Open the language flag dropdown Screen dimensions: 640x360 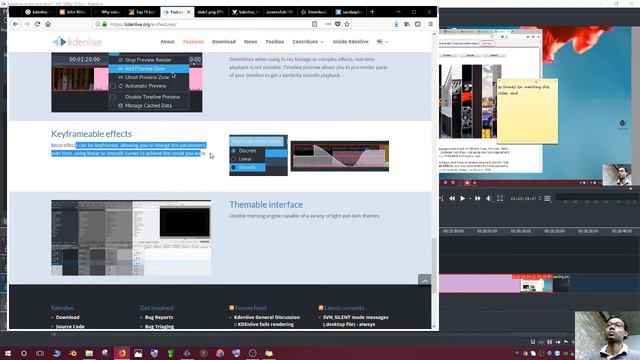[382, 42]
